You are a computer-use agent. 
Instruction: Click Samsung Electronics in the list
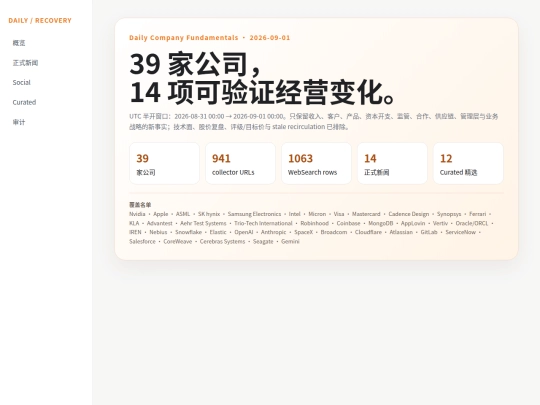point(254,214)
